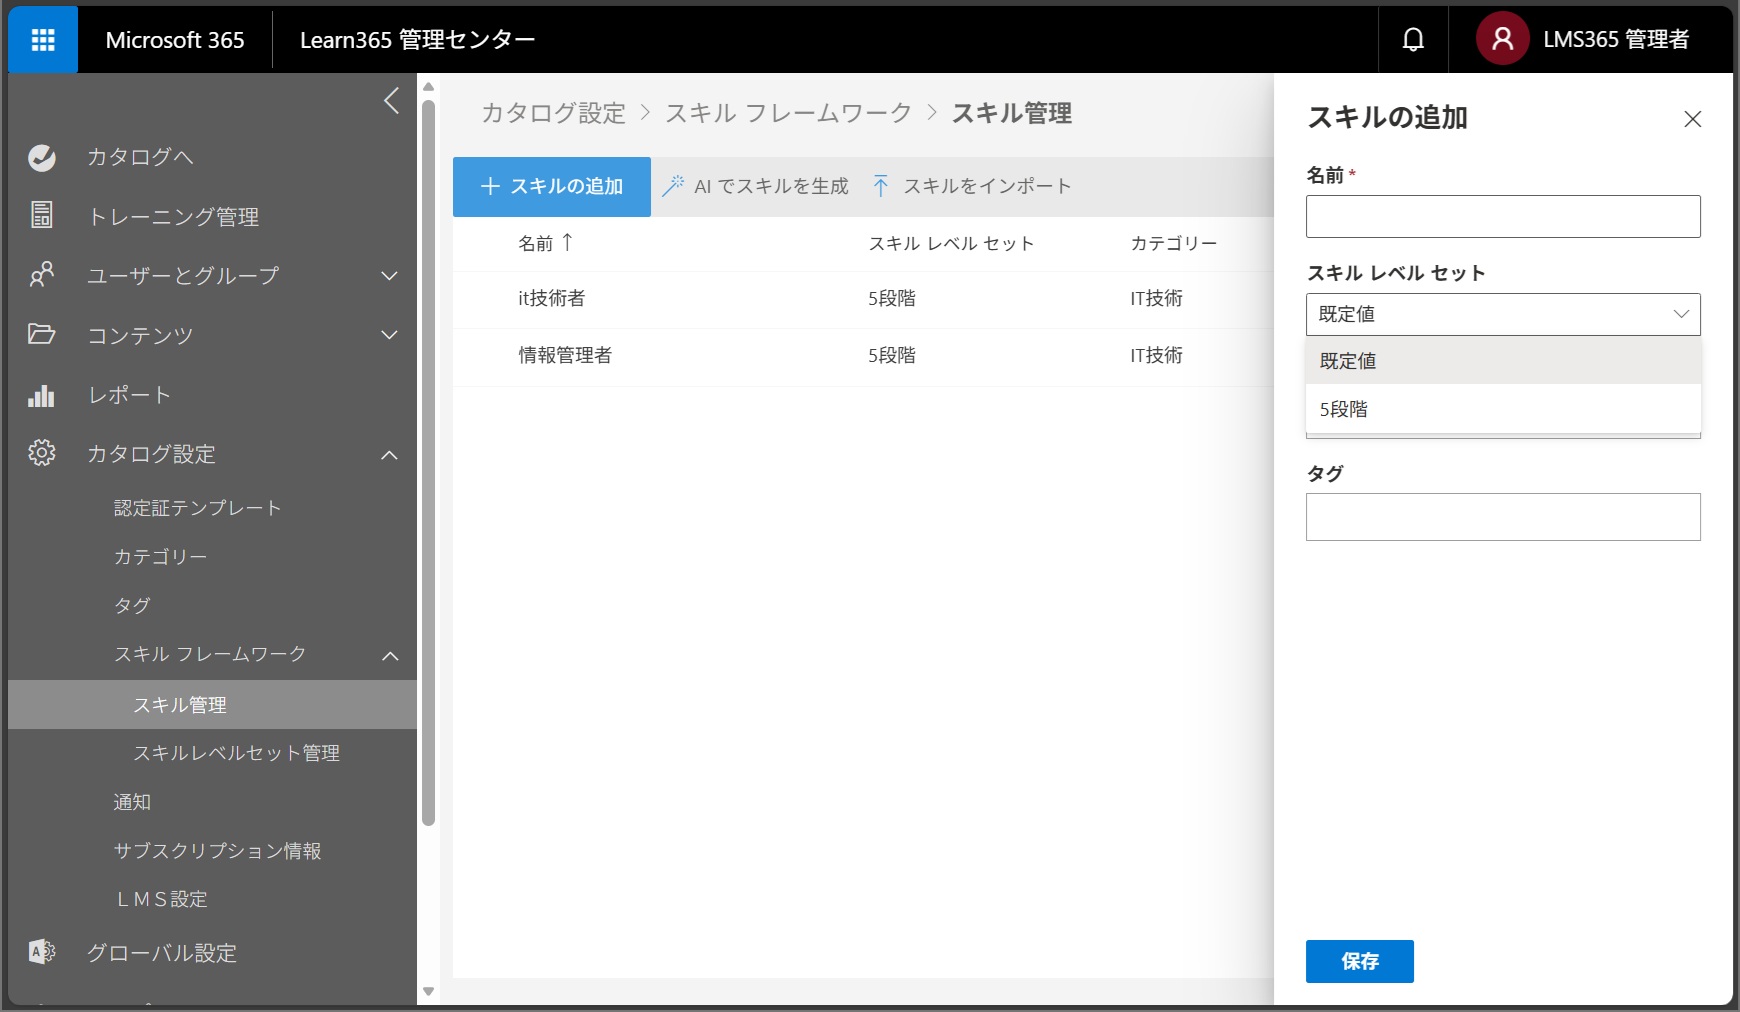Sort by 名前 using the arrow icon

click(567, 242)
